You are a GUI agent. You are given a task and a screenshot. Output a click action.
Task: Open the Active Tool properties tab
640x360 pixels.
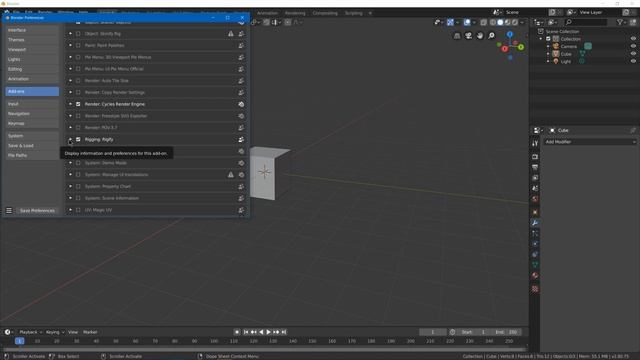click(x=535, y=144)
